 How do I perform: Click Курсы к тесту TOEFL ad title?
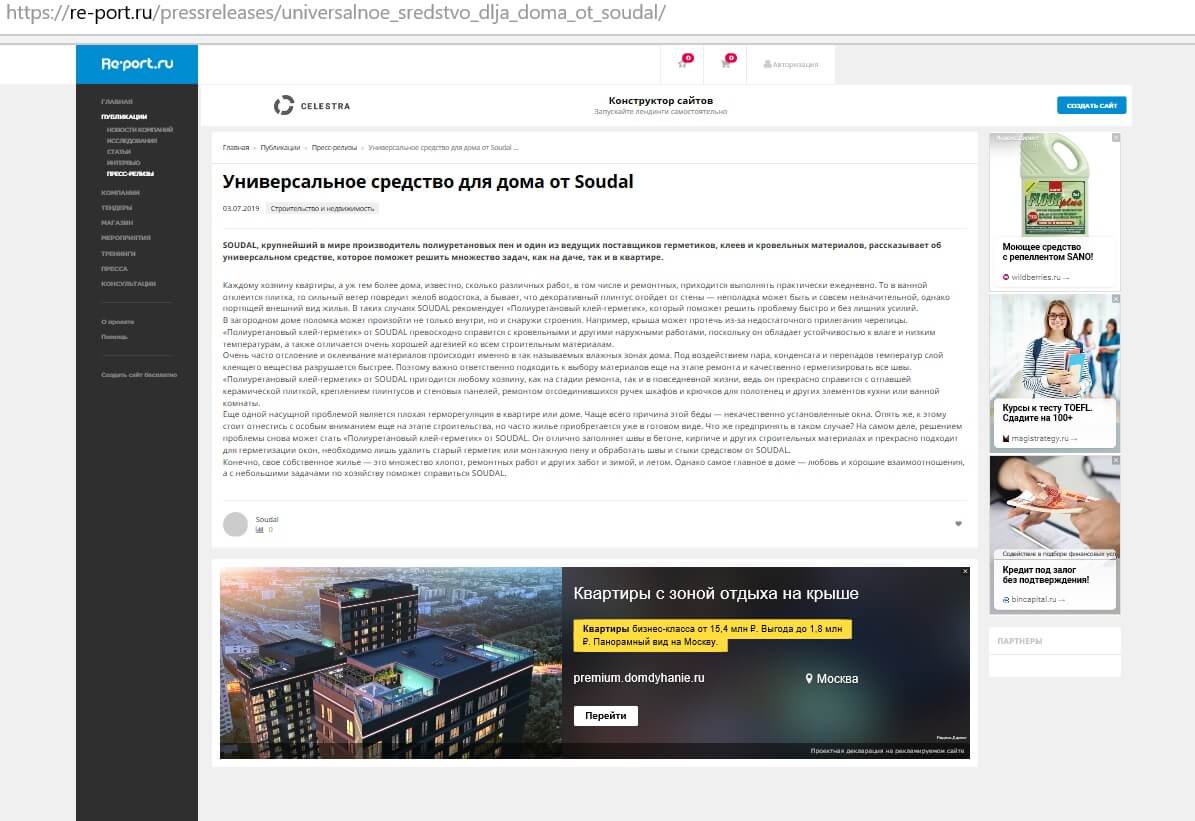point(1047,413)
